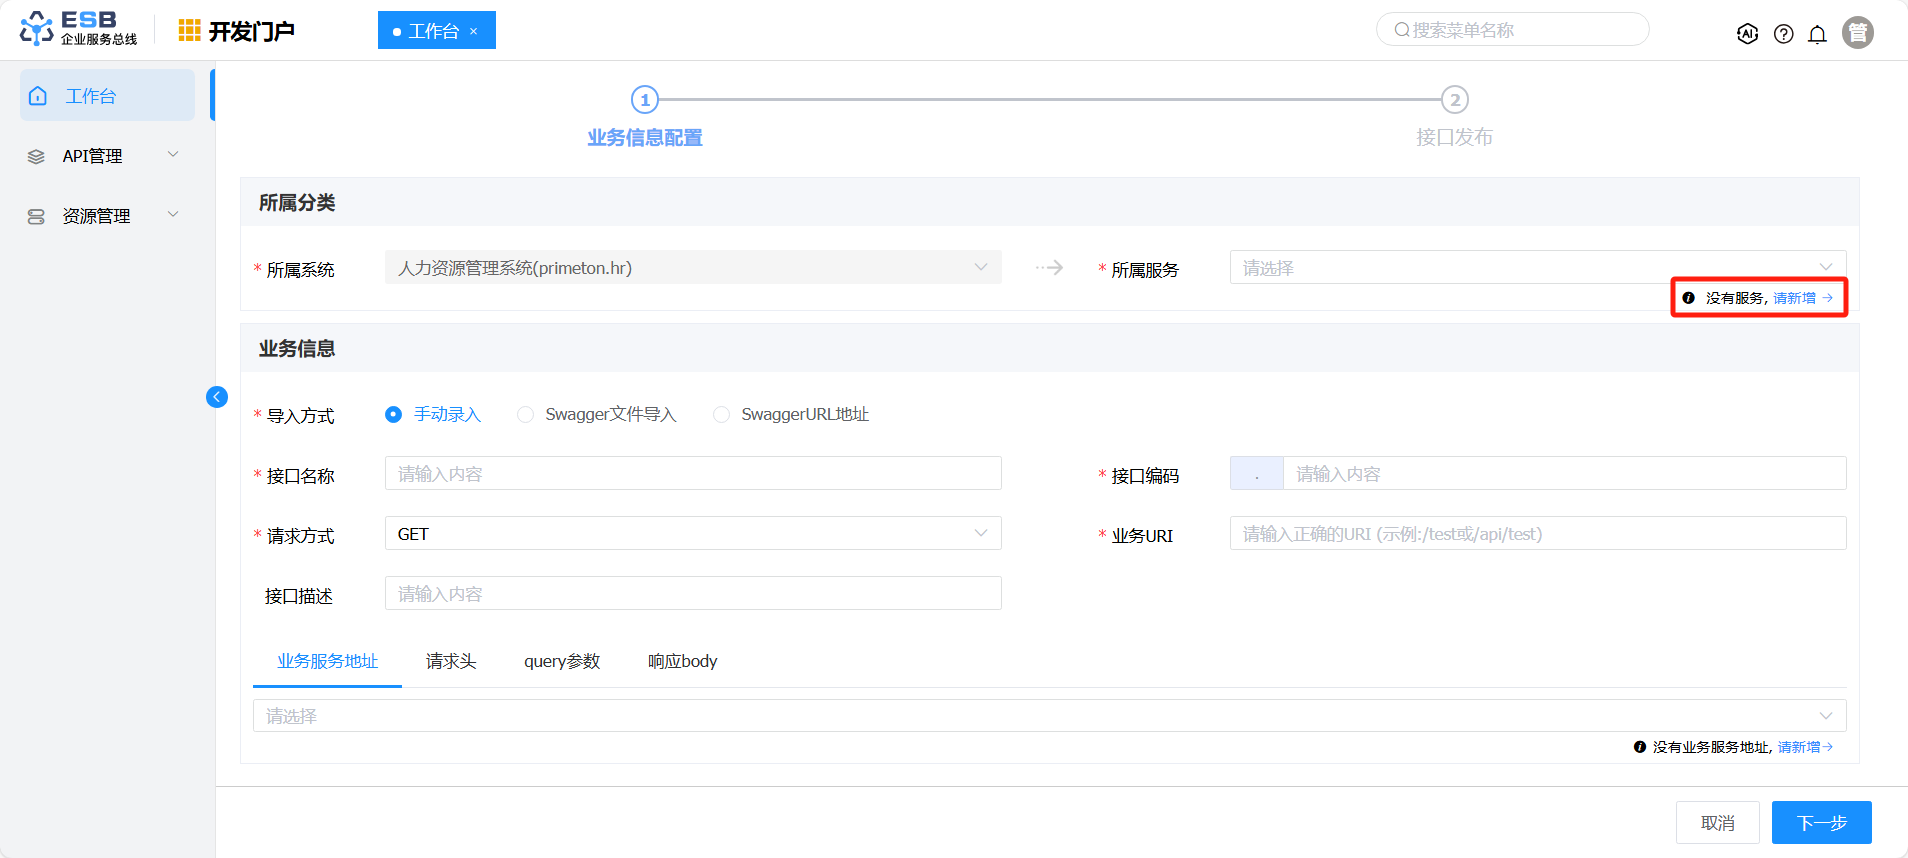This screenshot has height=858, width=1908.
Task: Open the 所属服务 dropdown
Action: click(1537, 268)
